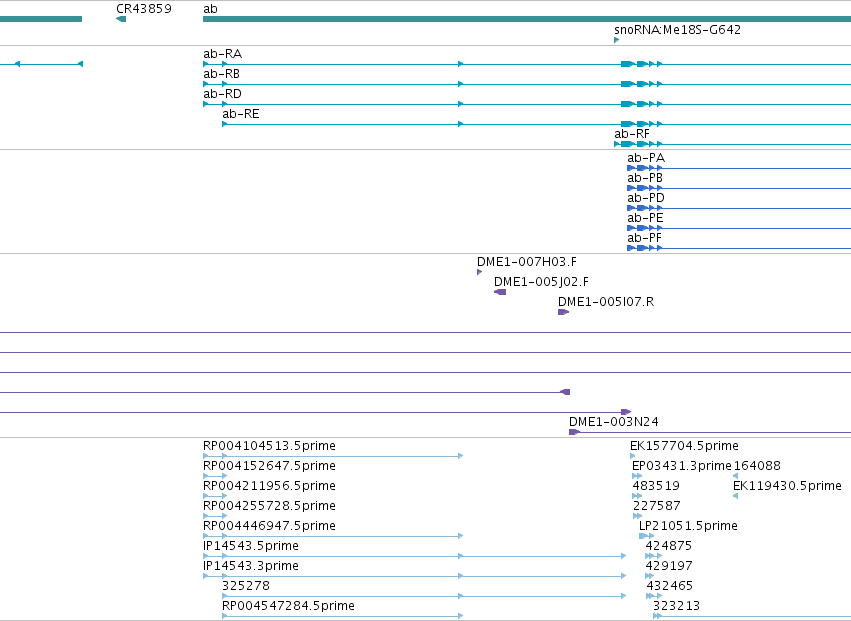Select the 227587 alignment label
The height and width of the screenshot is (621, 851).
[x=657, y=506]
